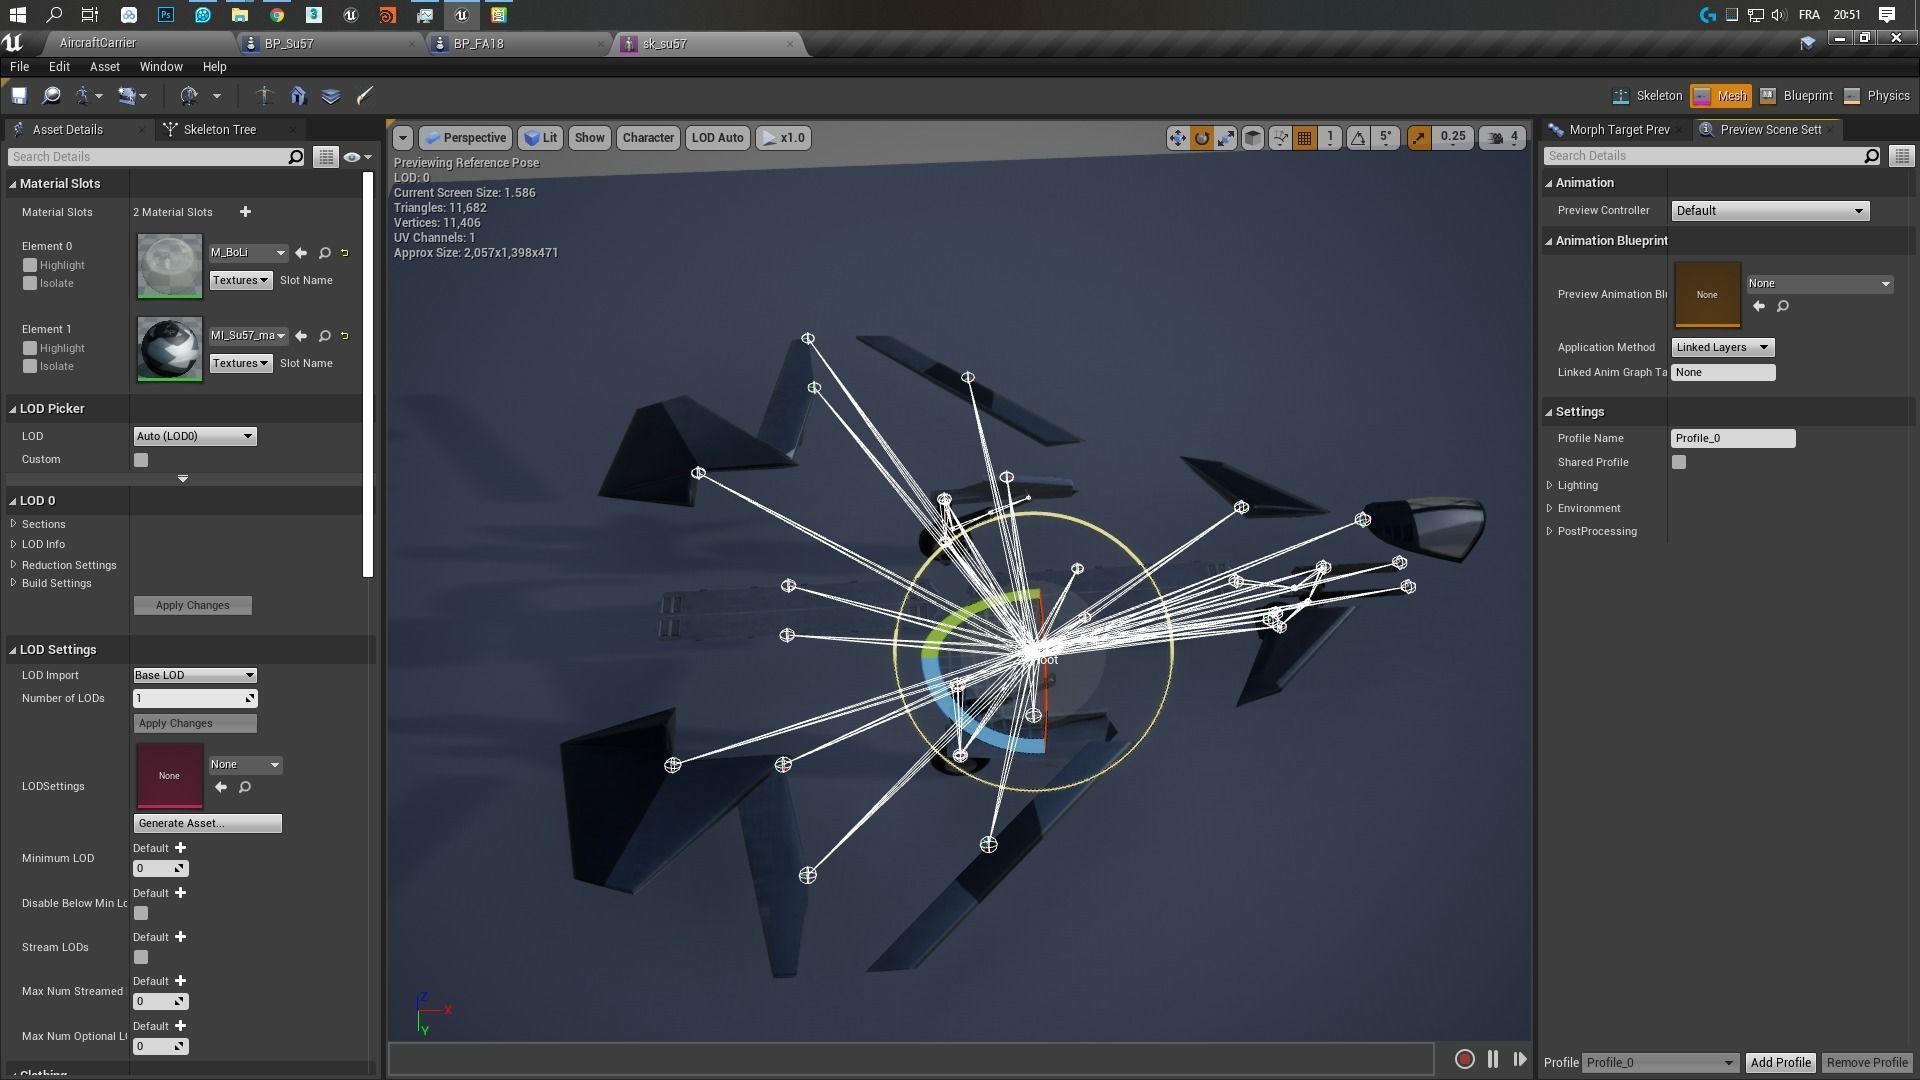1920x1080 pixels.
Task: Click the M_BoLi material thumbnail
Action: (169, 265)
